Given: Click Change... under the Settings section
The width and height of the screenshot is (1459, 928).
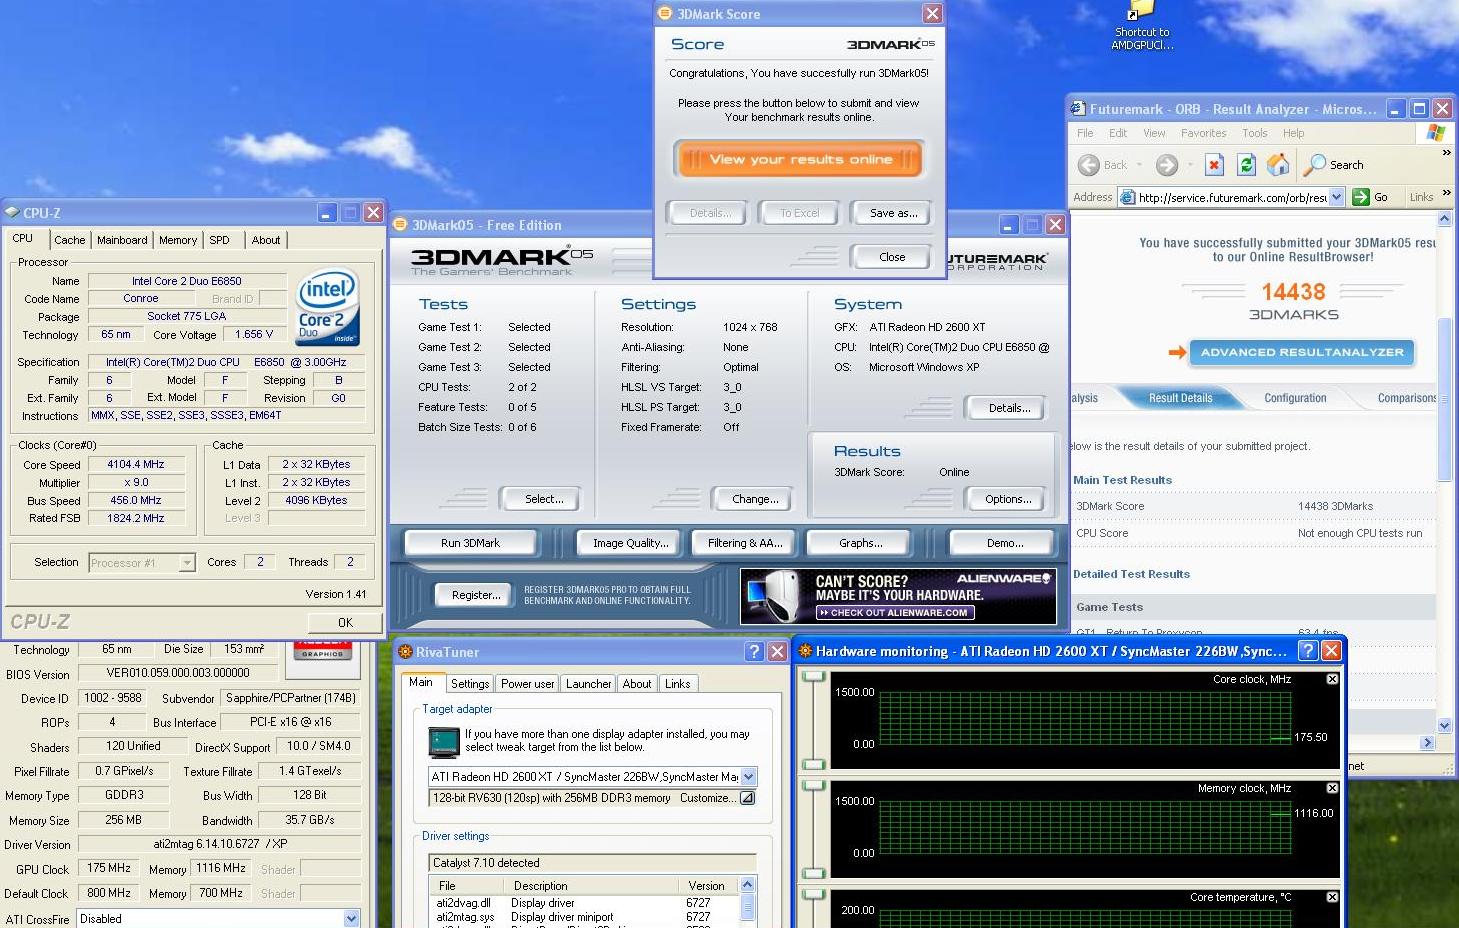Looking at the screenshot, I should pyautogui.click(x=755, y=499).
